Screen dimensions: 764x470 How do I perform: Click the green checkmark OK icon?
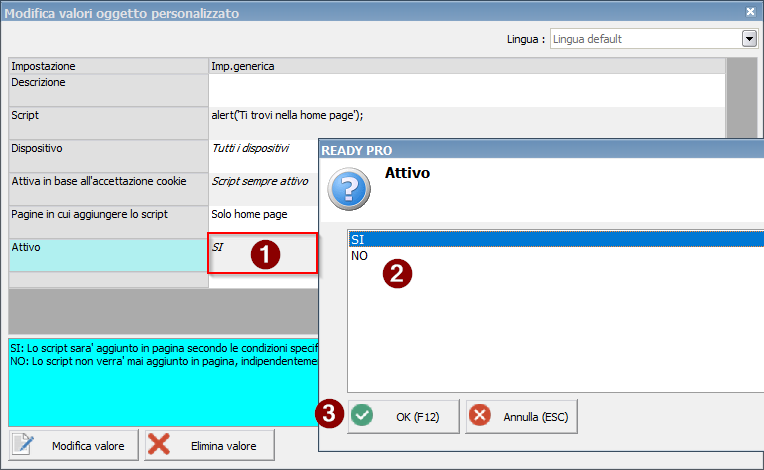coord(362,416)
